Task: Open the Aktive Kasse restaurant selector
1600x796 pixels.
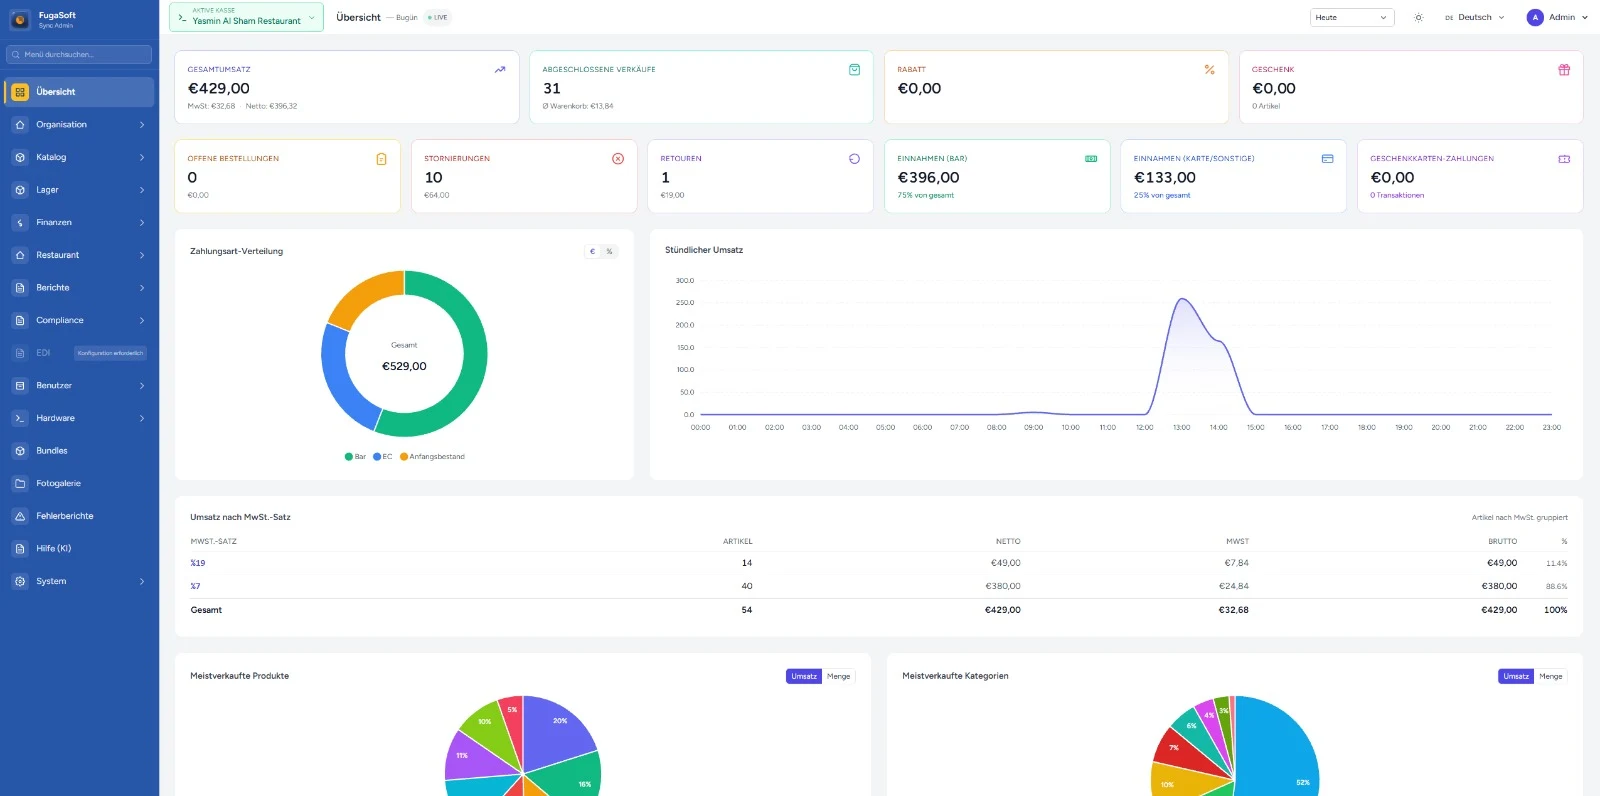Action: coord(246,17)
